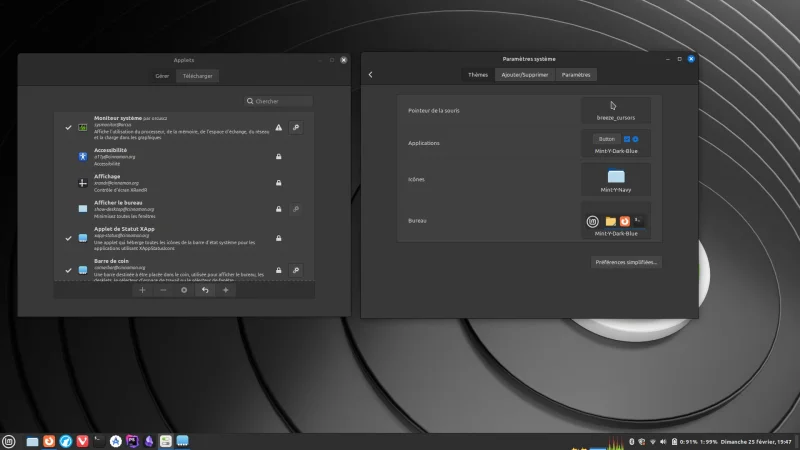Open the battery indicator in the tray
The height and width of the screenshot is (450, 800).
tap(674, 442)
